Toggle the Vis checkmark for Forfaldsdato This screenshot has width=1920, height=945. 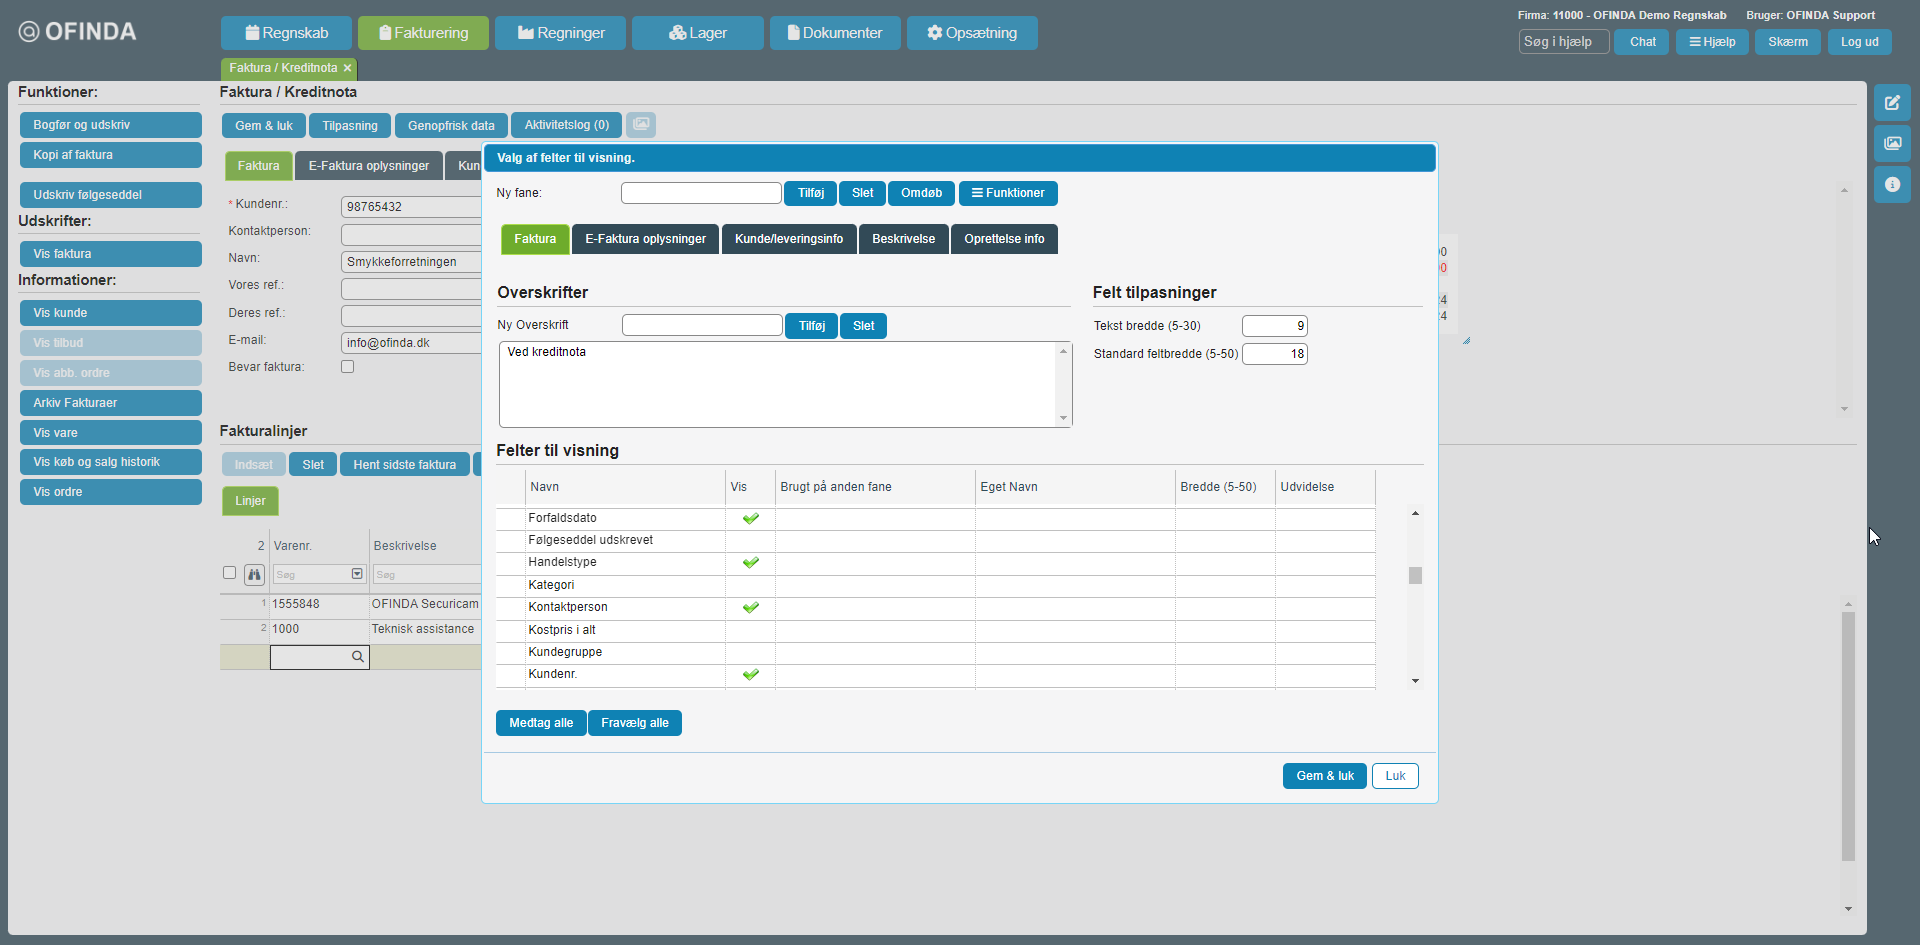pos(750,518)
